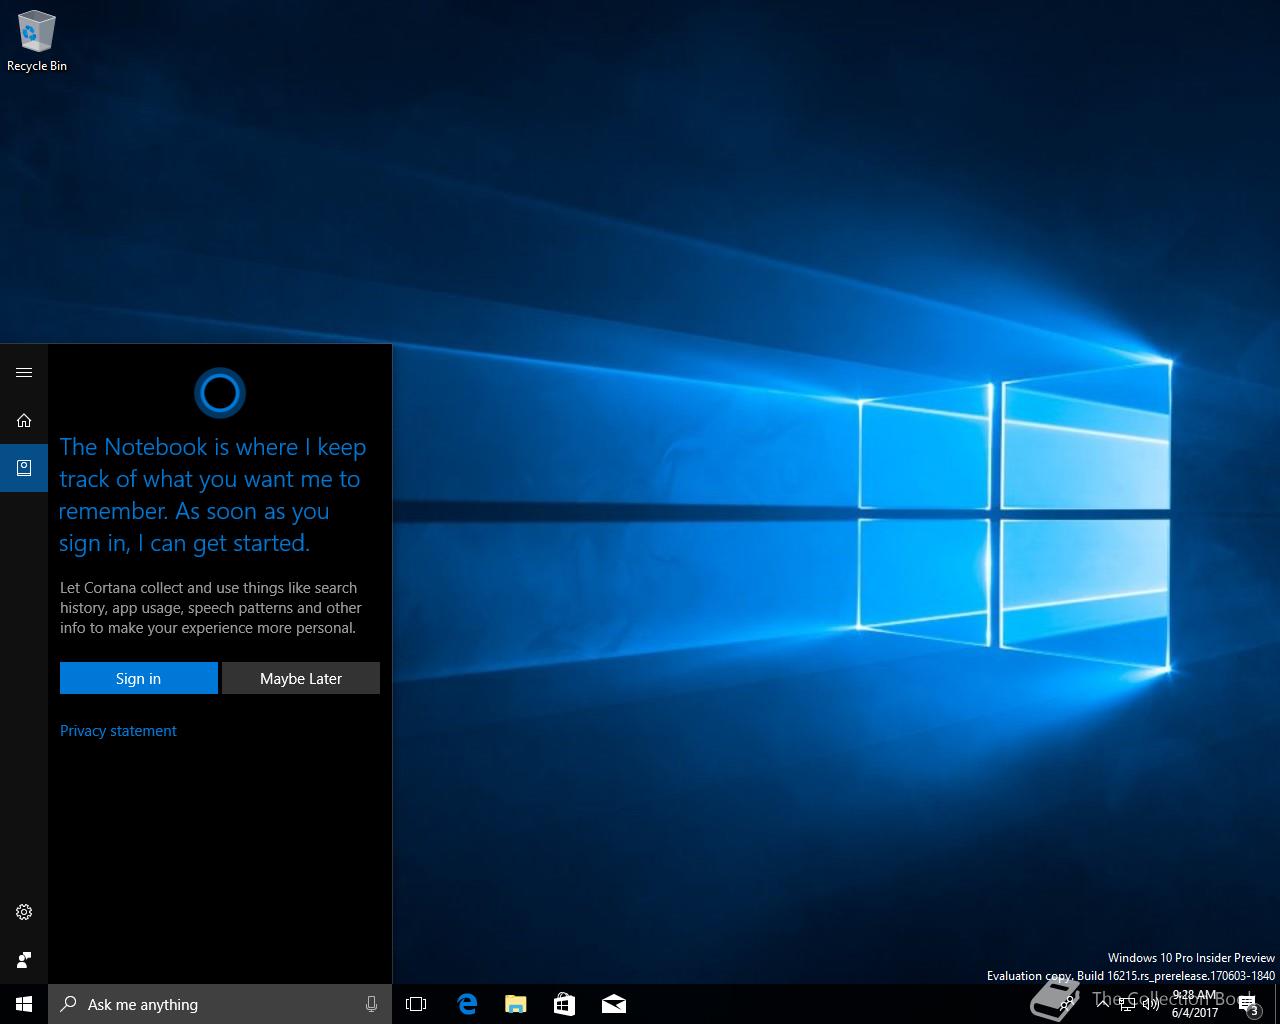The image size is (1280, 1024).
Task: Open network status tray icon
Action: click(x=1127, y=1004)
